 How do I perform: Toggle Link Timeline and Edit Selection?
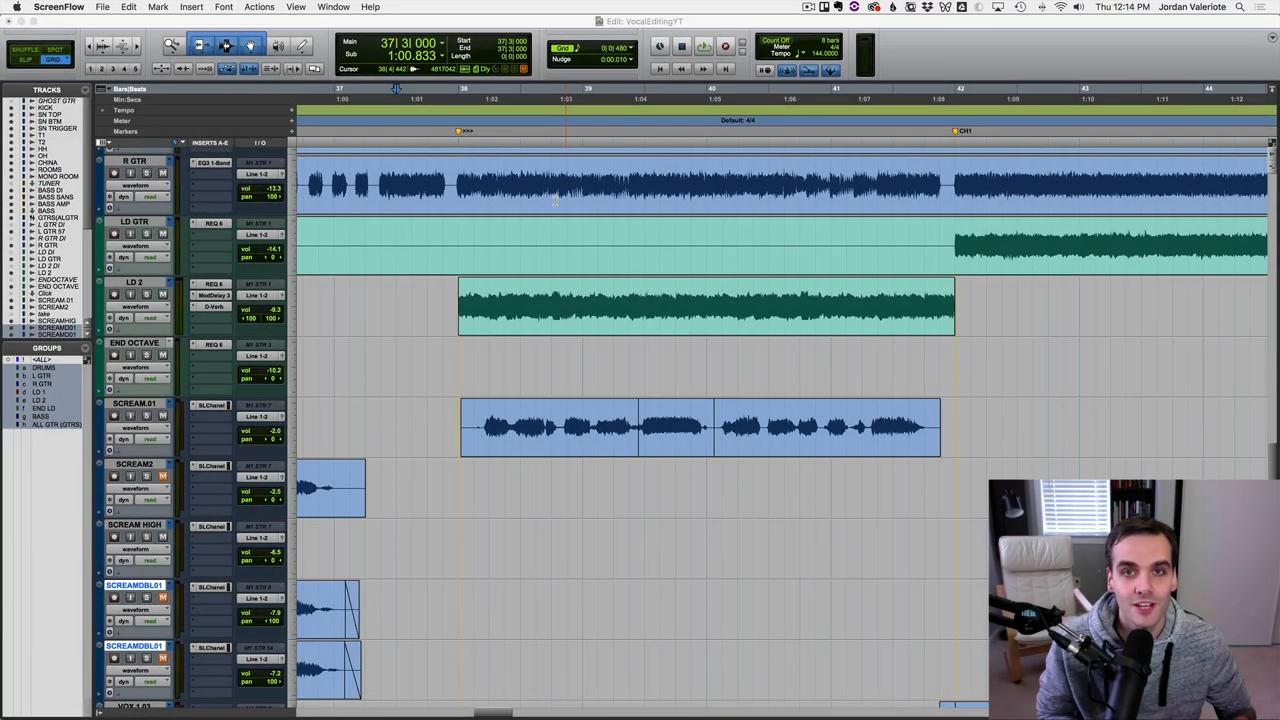pos(249,69)
